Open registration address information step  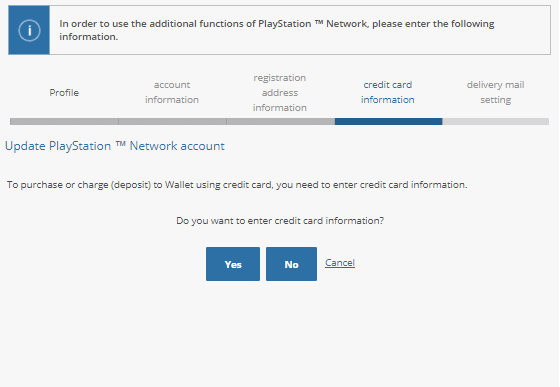coord(280,92)
